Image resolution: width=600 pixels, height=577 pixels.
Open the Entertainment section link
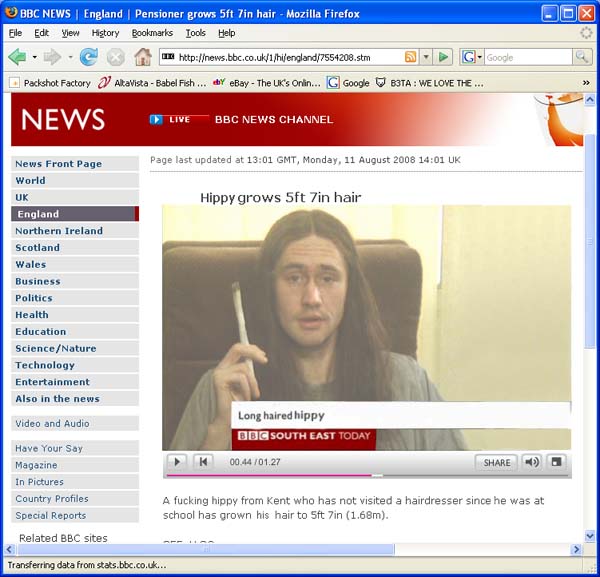tap(75, 382)
